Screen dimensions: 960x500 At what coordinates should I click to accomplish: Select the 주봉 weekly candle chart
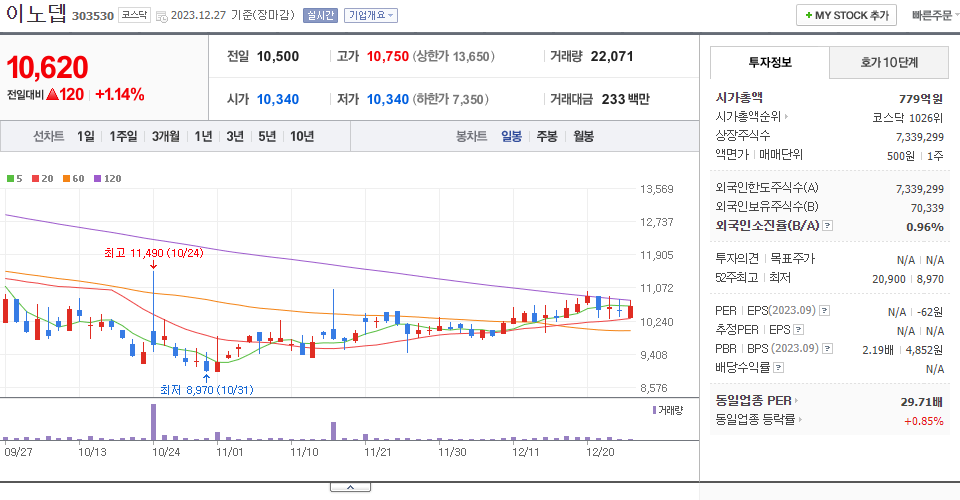coord(547,136)
